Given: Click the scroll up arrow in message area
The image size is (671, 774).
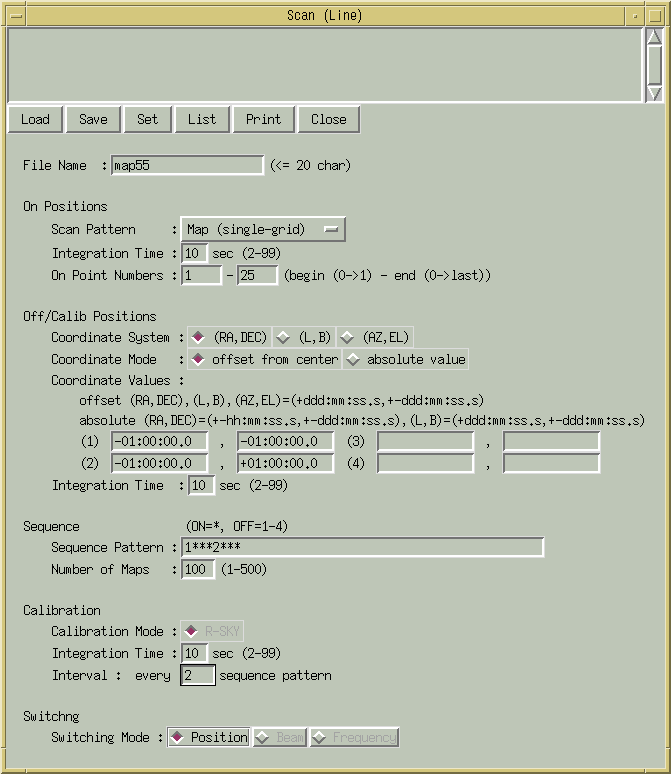Looking at the screenshot, I should (654, 39).
